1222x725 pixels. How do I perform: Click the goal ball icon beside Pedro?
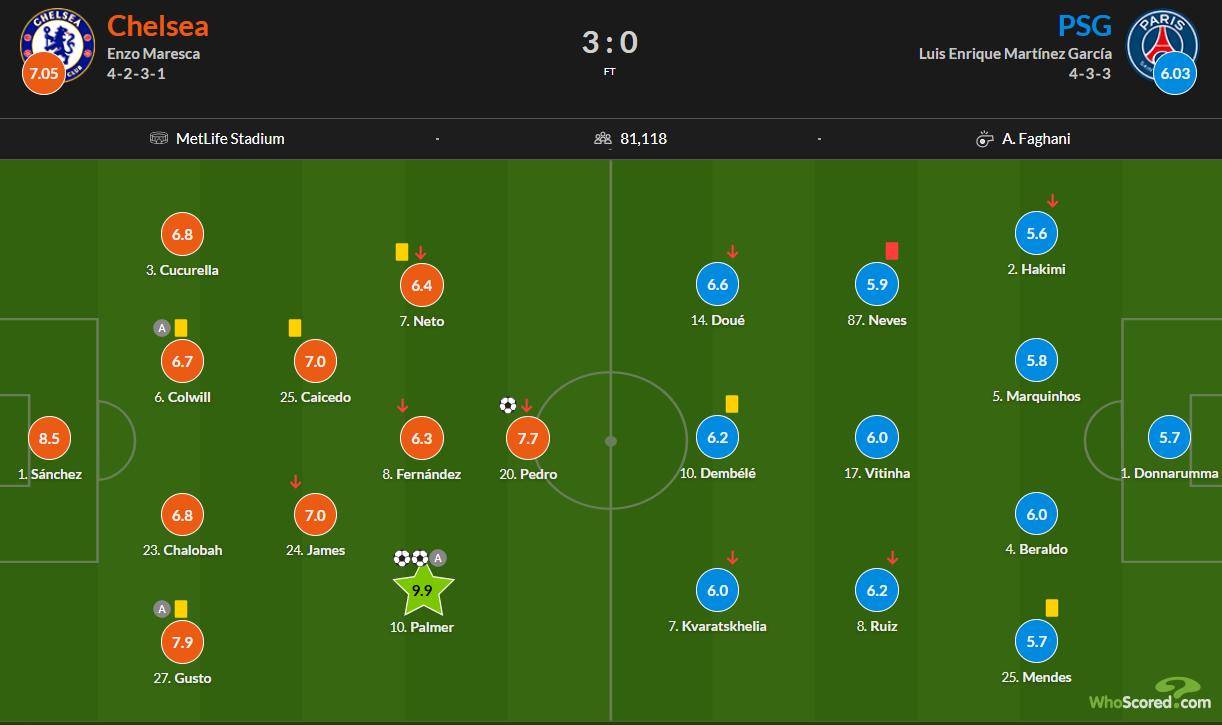(508, 405)
